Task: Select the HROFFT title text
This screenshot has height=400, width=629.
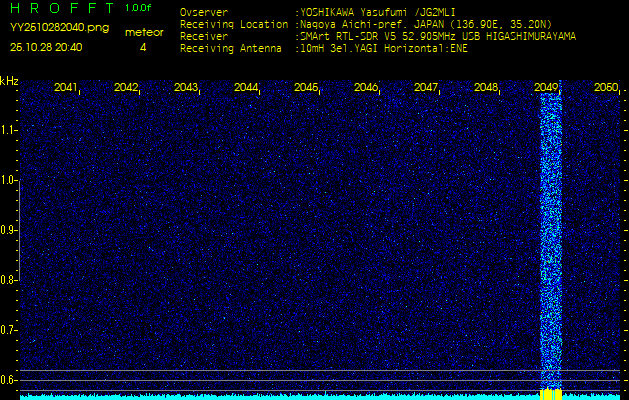Action: [x=62, y=8]
